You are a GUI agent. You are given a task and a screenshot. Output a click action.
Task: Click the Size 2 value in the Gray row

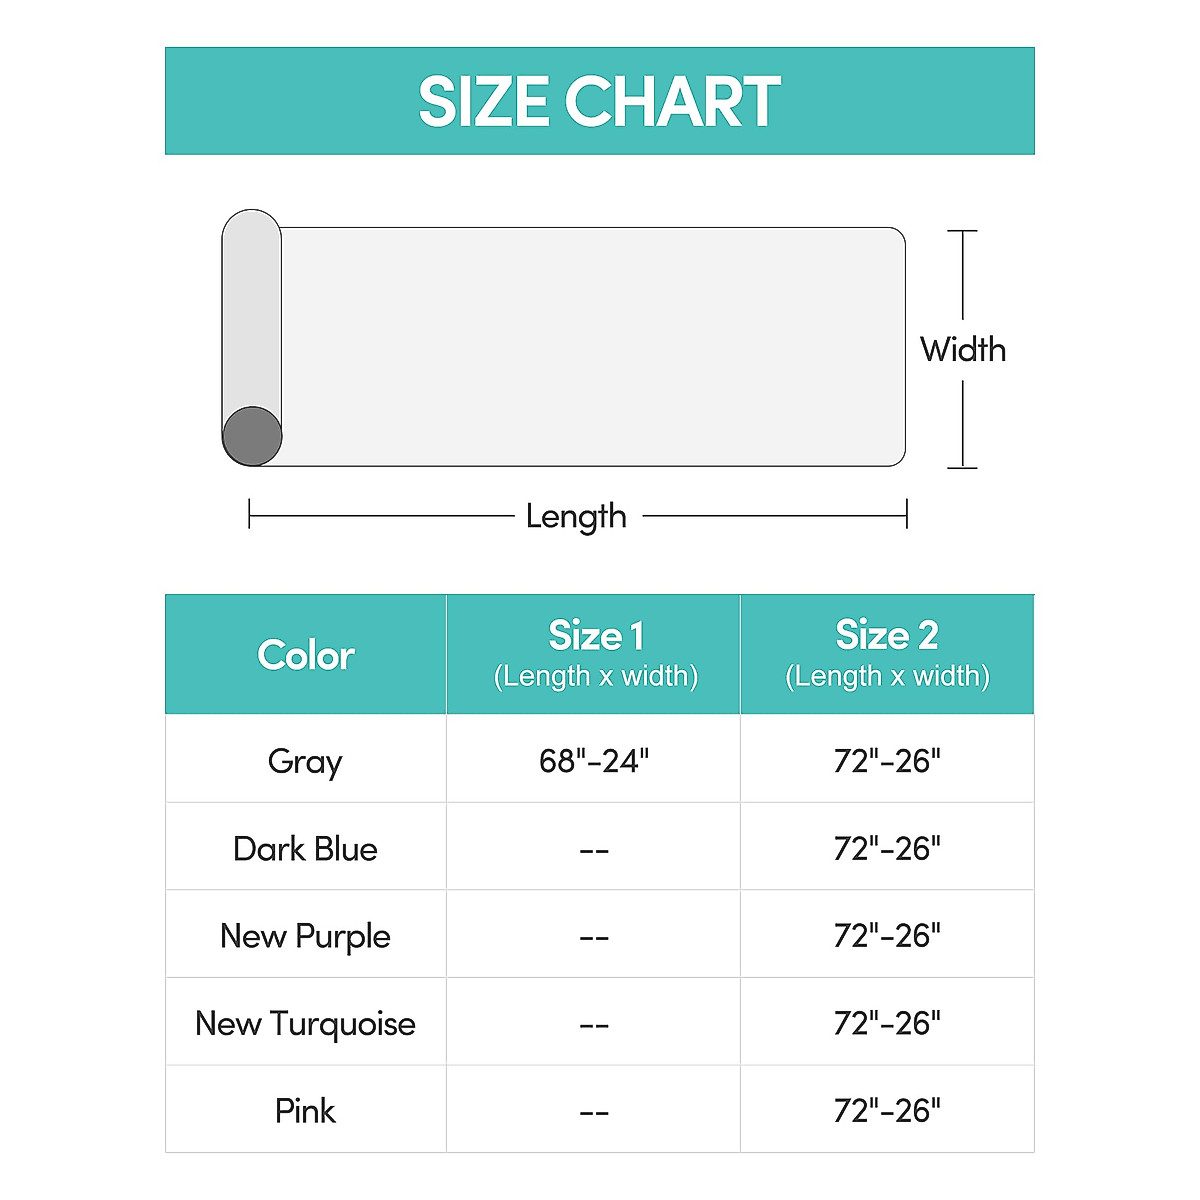pos(887,761)
